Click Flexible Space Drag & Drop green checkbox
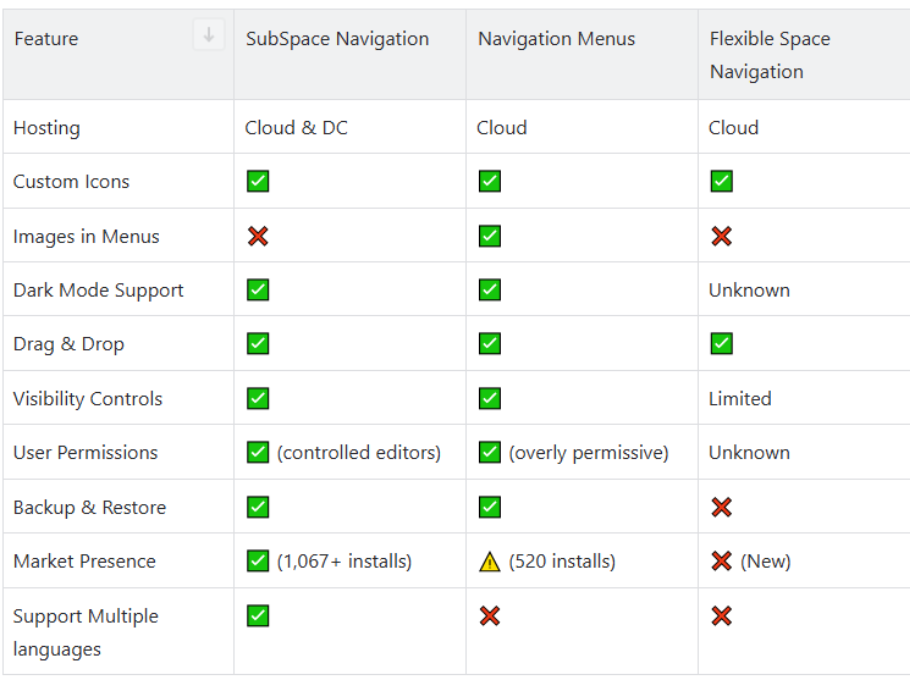 (721, 343)
